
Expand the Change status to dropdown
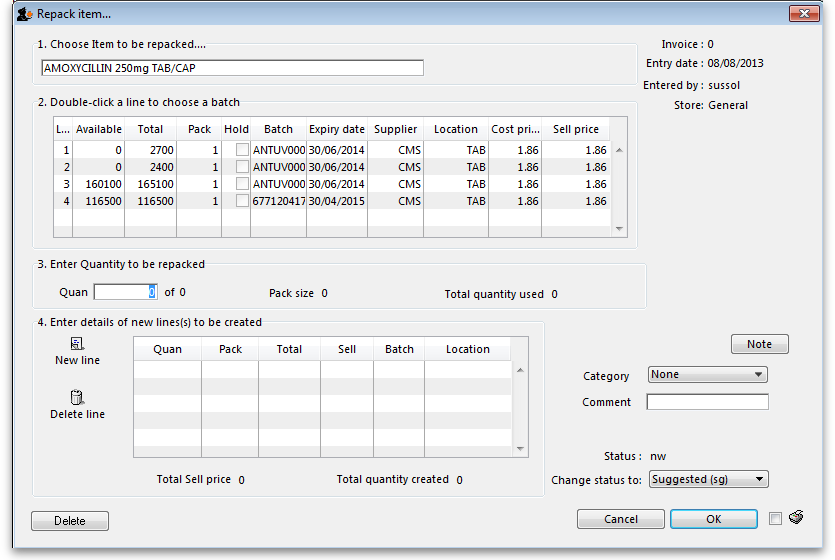tap(708, 480)
